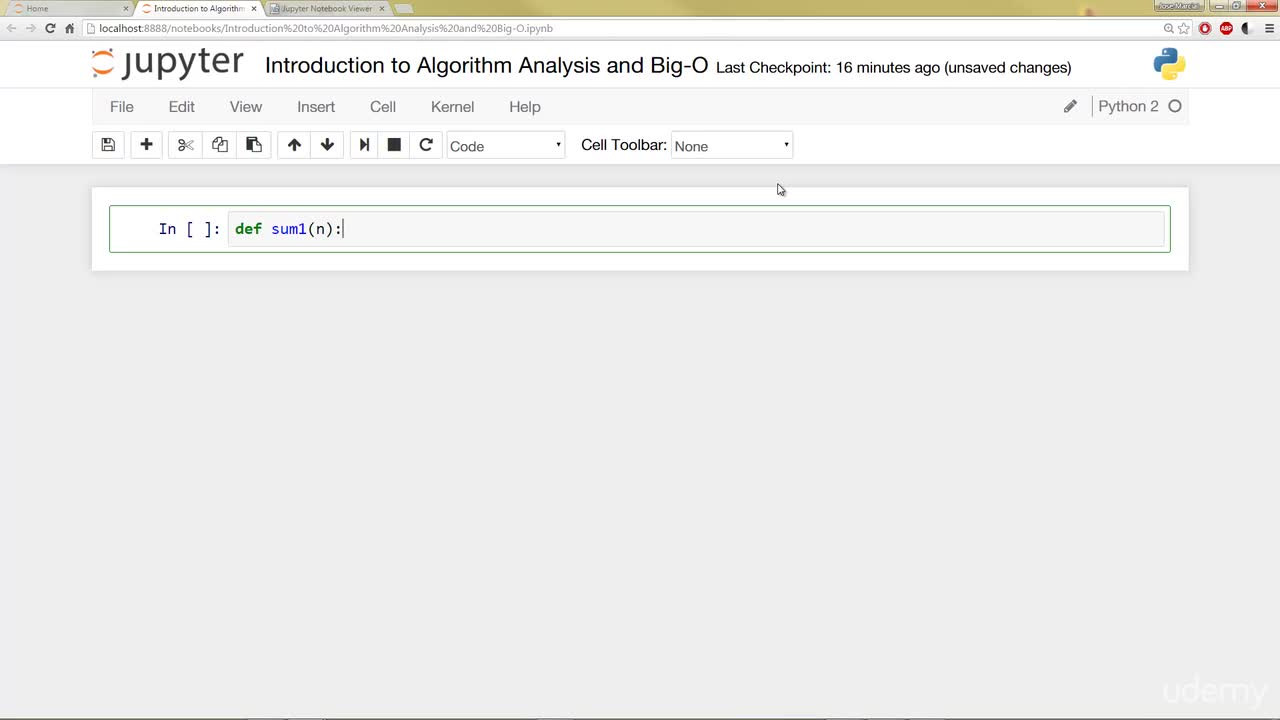The height and width of the screenshot is (720, 1280).
Task: Expand the Cell Toolbar None dropdown
Action: 732,146
